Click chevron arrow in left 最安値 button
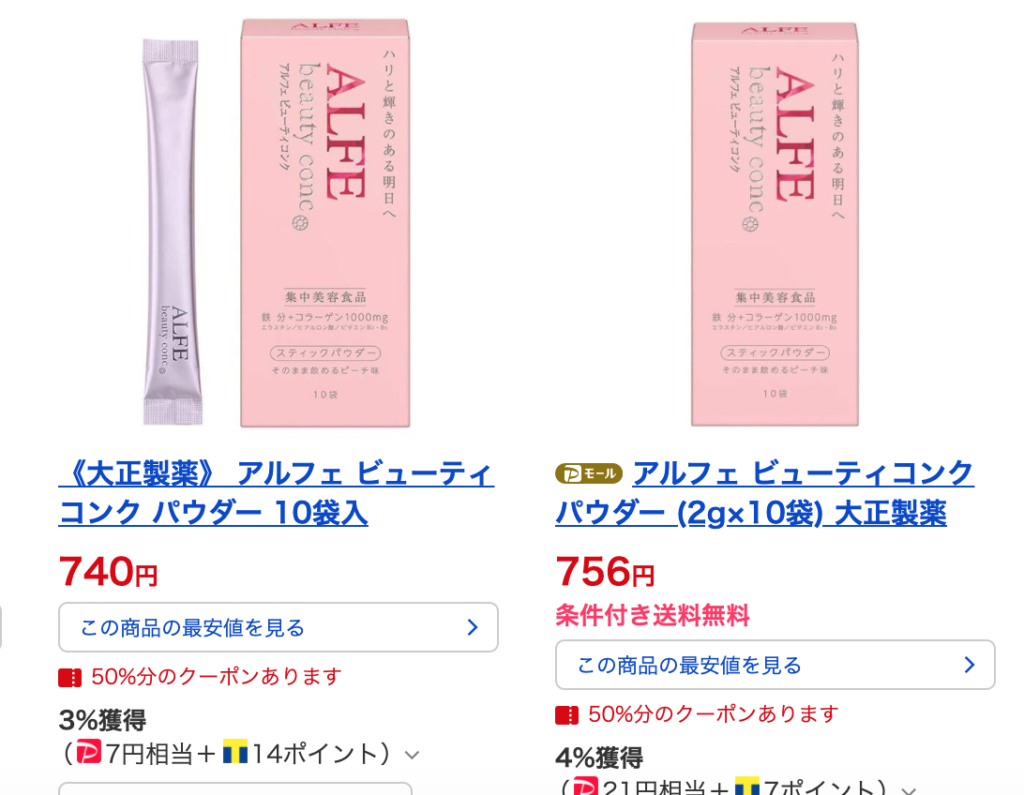 (x=473, y=628)
